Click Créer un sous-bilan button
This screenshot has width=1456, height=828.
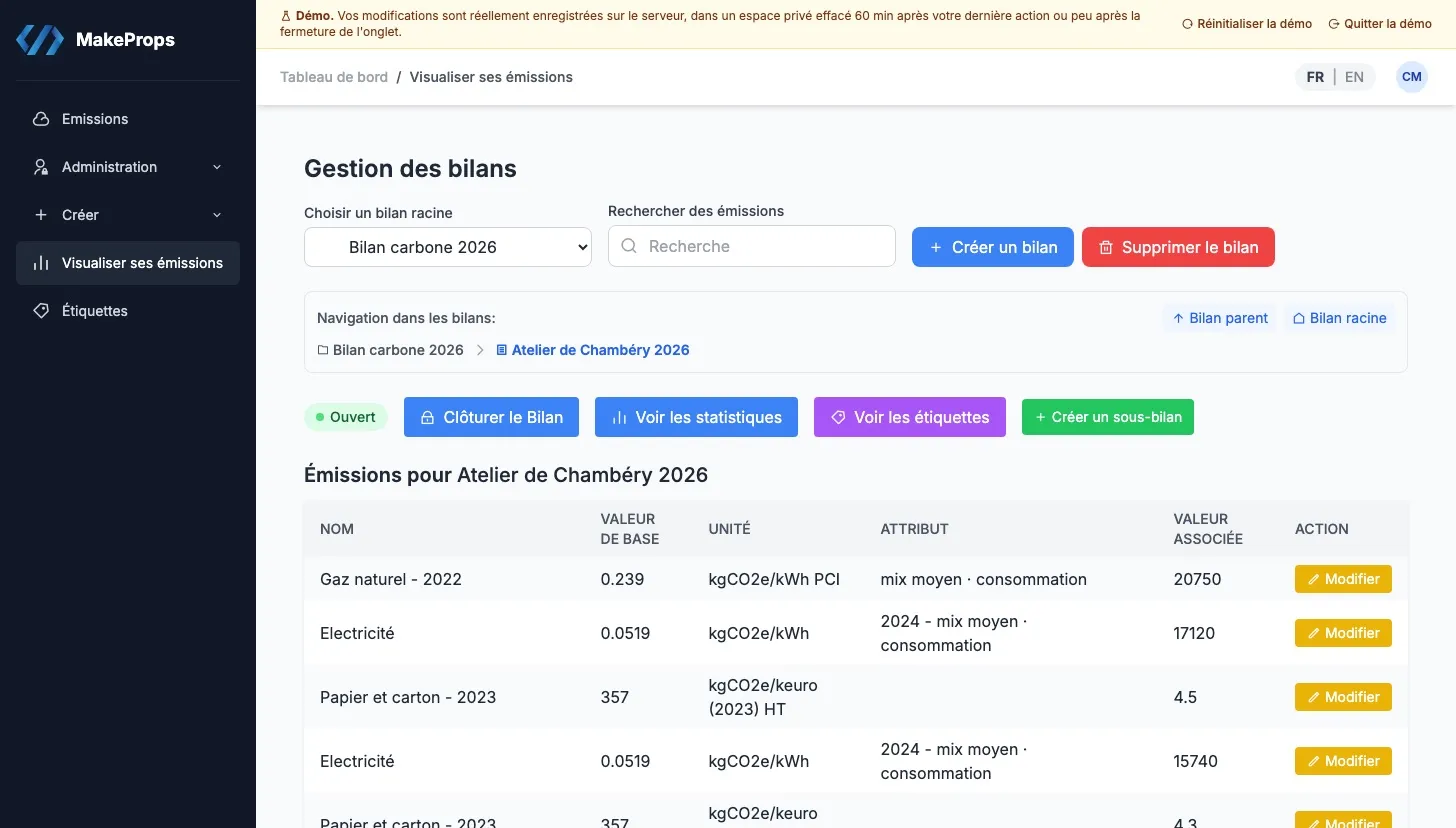click(1108, 417)
